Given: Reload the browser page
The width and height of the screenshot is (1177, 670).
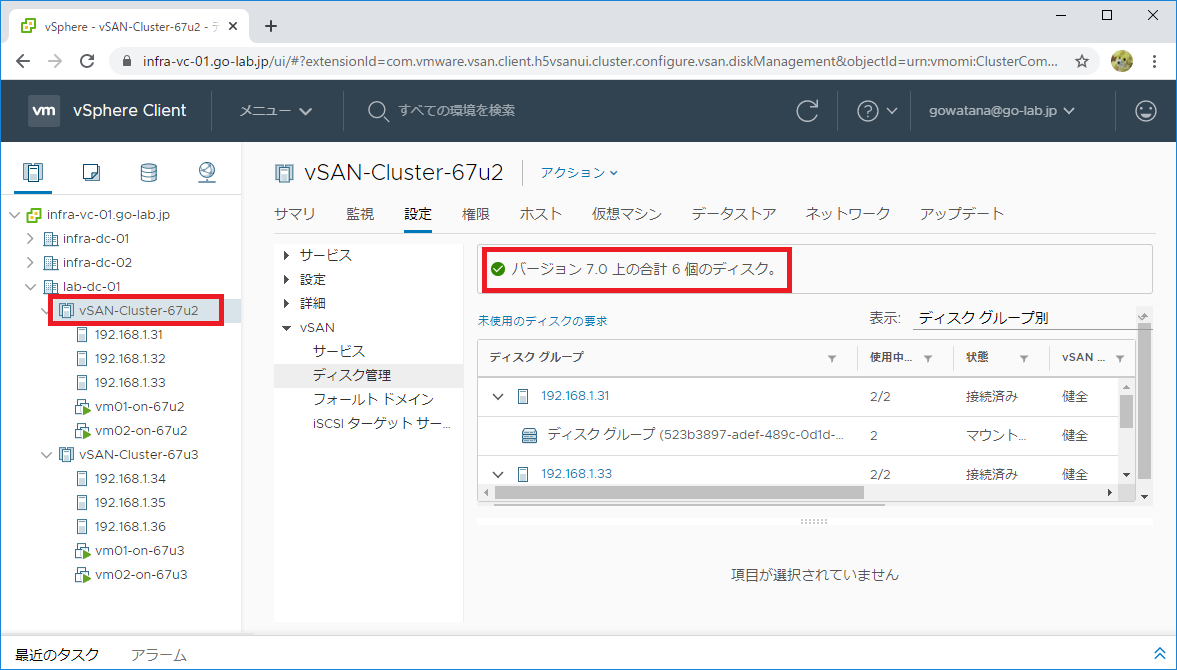Looking at the screenshot, I should pyautogui.click(x=87, y=62).
